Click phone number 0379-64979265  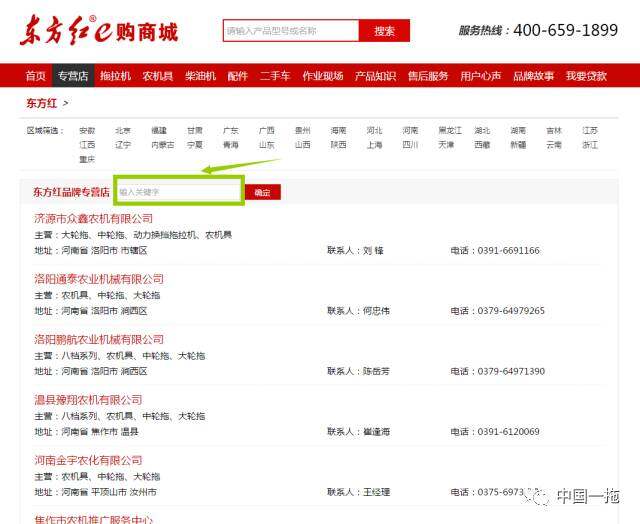(511, 311)
